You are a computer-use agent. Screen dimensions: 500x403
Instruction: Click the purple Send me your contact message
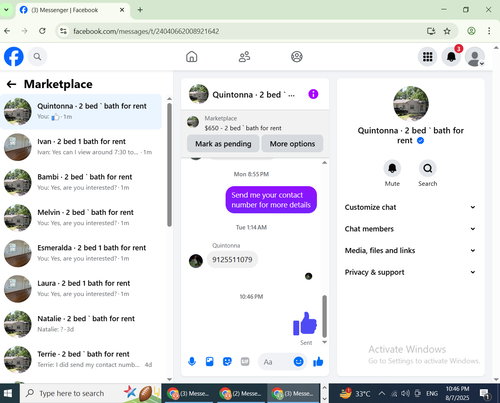point(271,200)
